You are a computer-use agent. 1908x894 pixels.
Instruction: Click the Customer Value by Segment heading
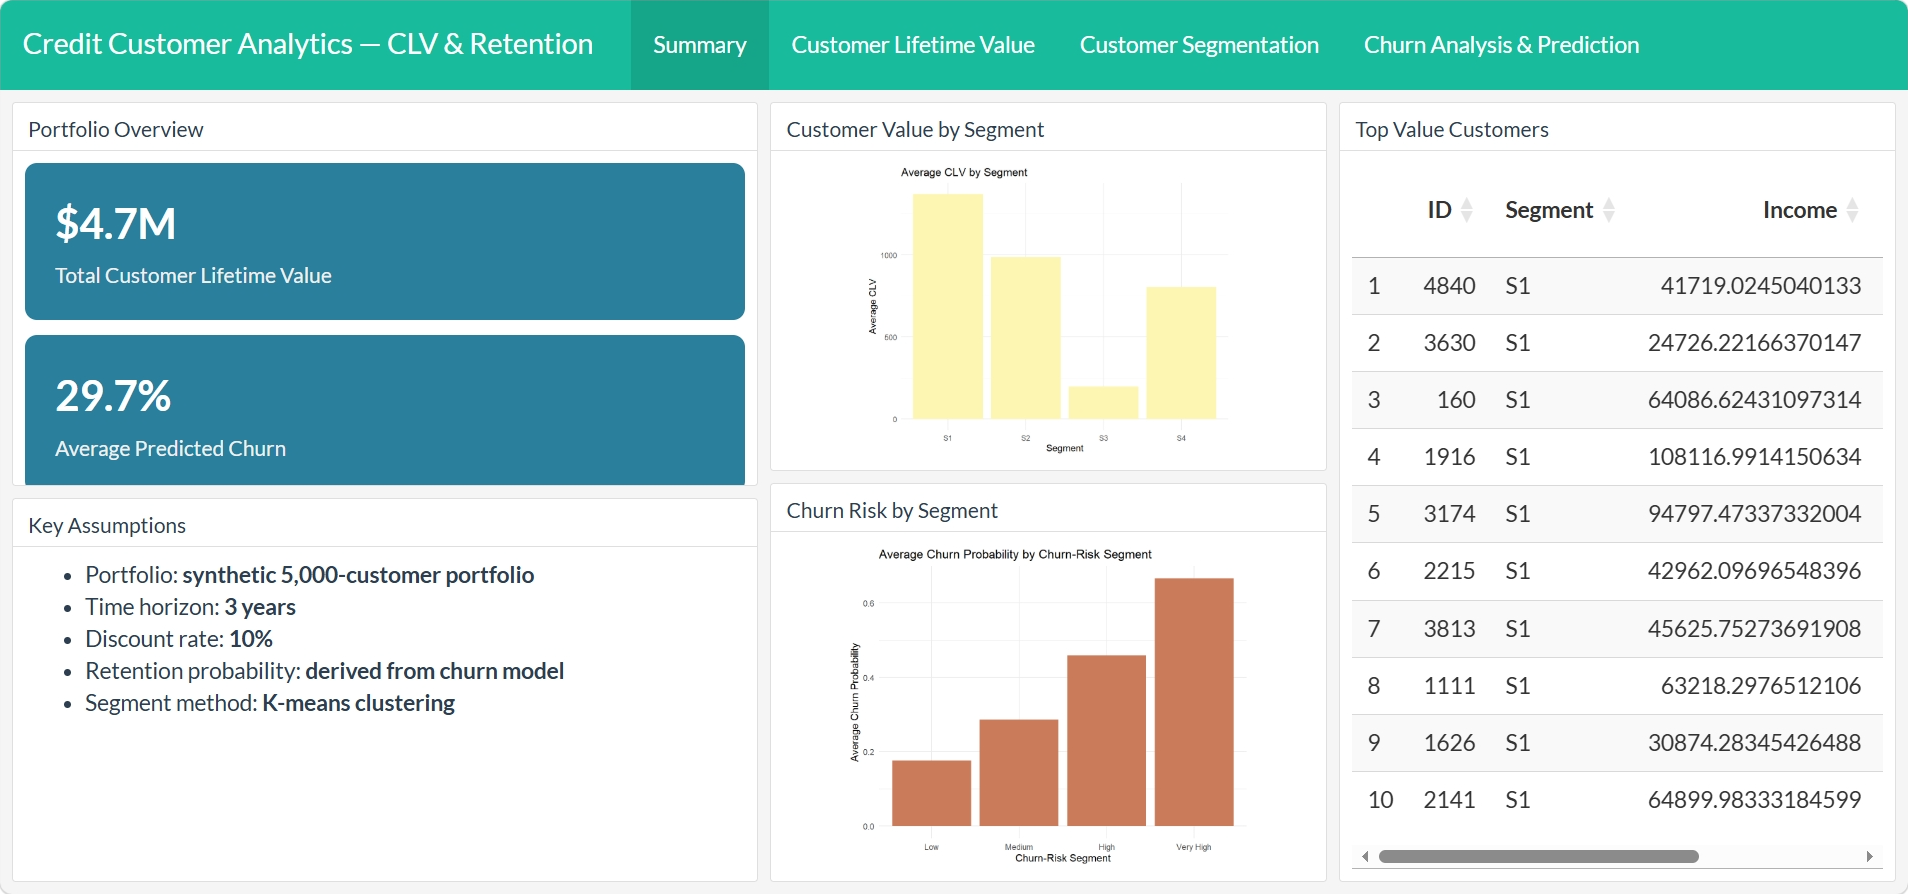tap(915, 129)
